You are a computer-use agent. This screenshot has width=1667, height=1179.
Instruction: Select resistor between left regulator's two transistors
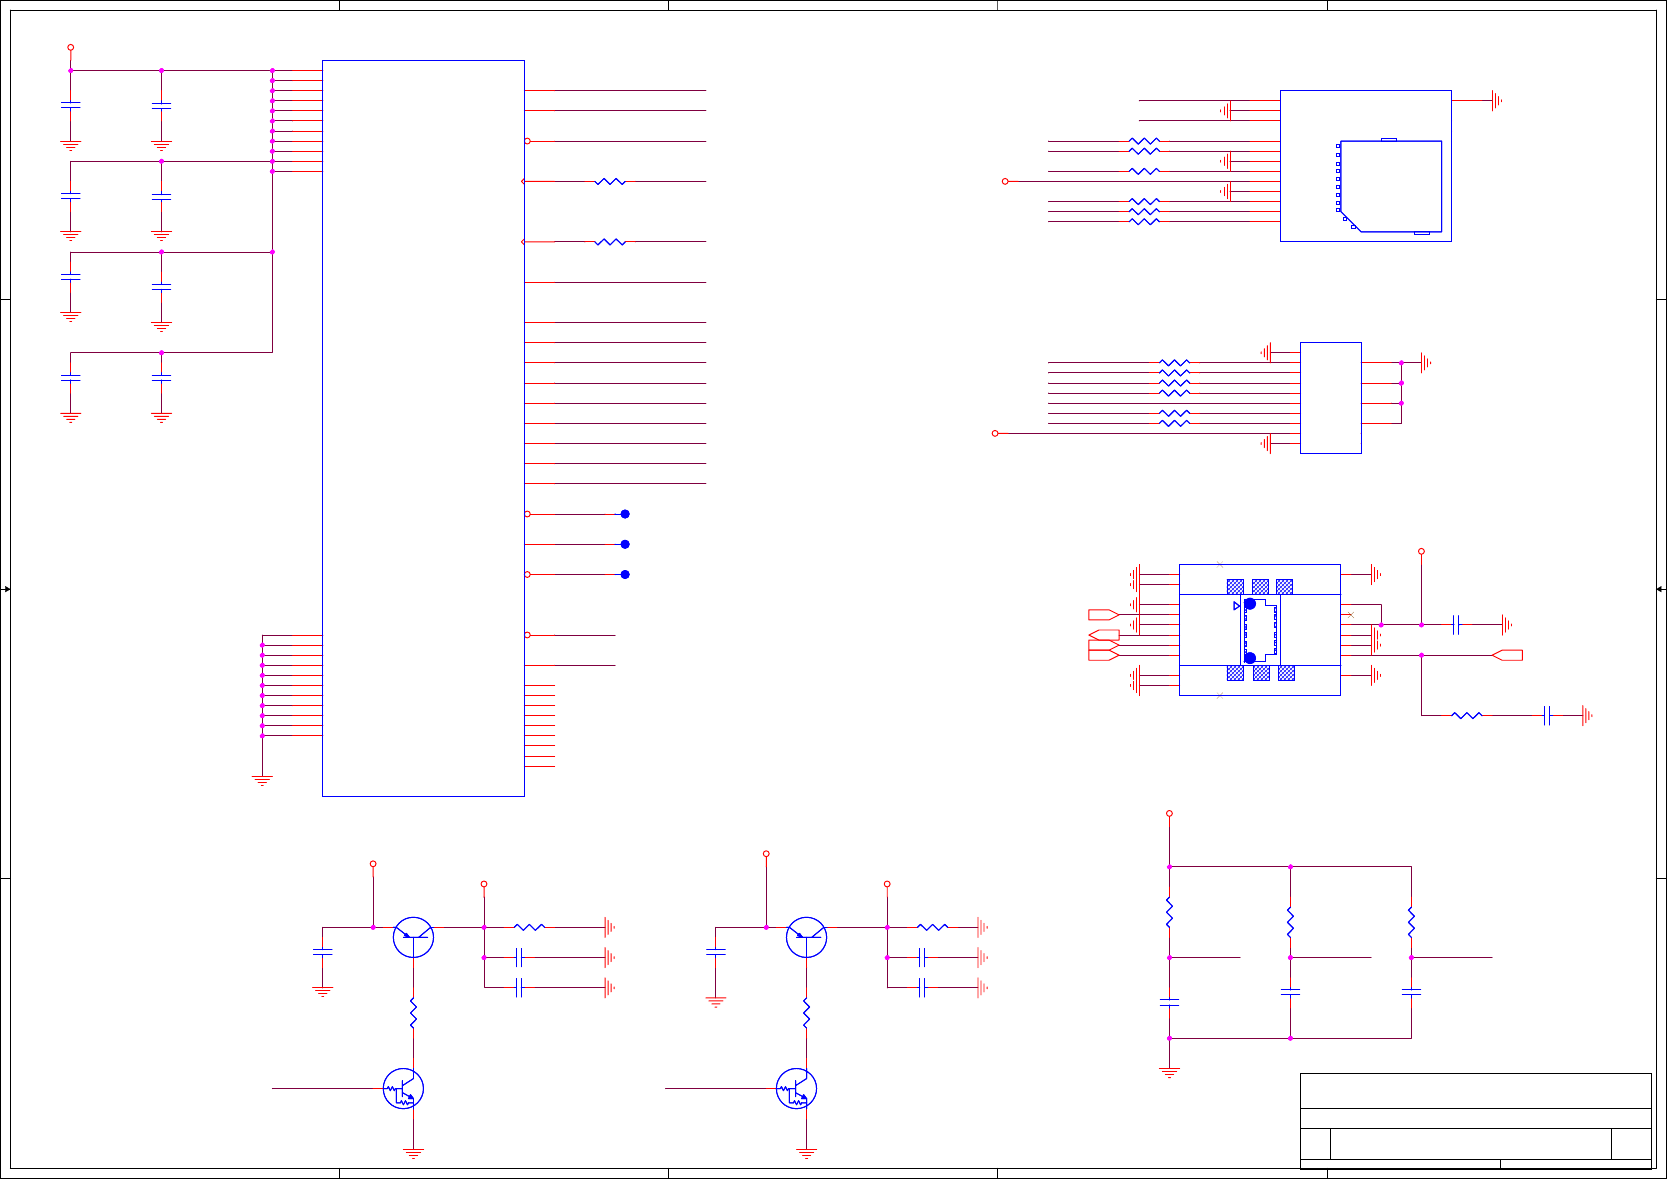click(x=413, y=1013)
